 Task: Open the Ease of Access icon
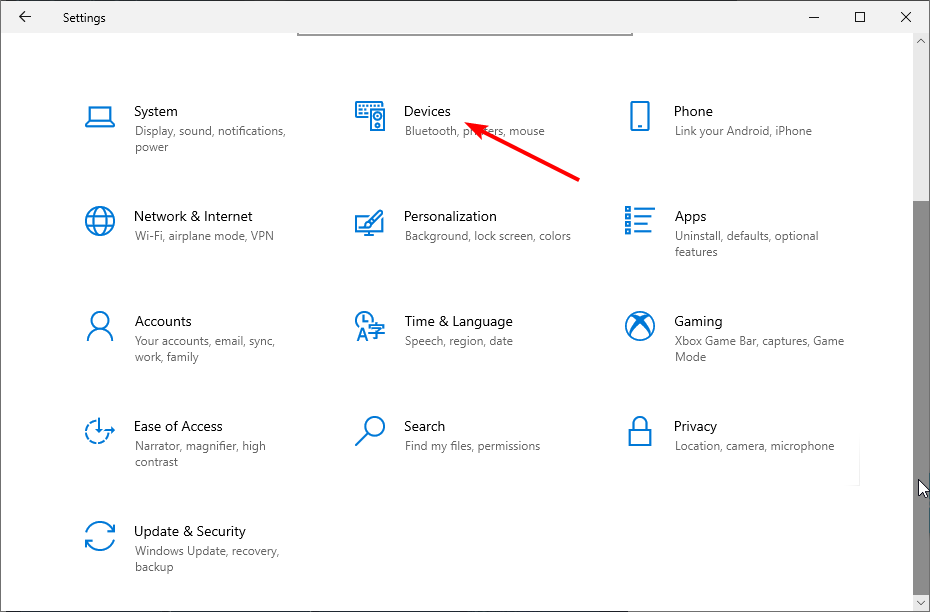[100, 431]
